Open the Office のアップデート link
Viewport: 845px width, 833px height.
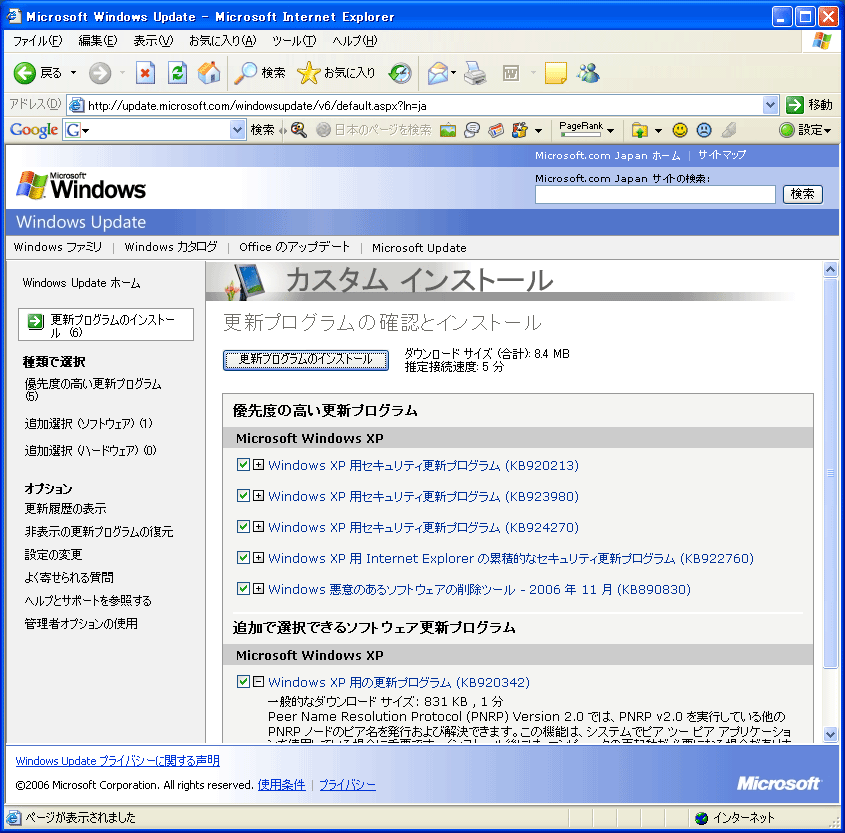[x=294, y=247]
